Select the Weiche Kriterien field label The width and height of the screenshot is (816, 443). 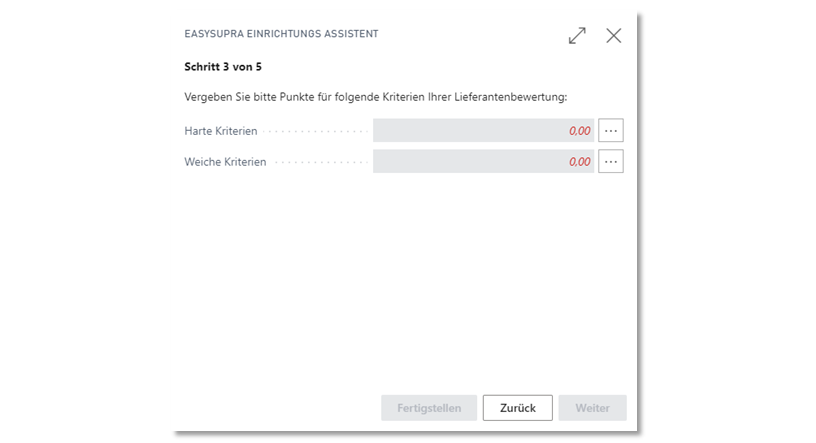[x=225, y=162]
